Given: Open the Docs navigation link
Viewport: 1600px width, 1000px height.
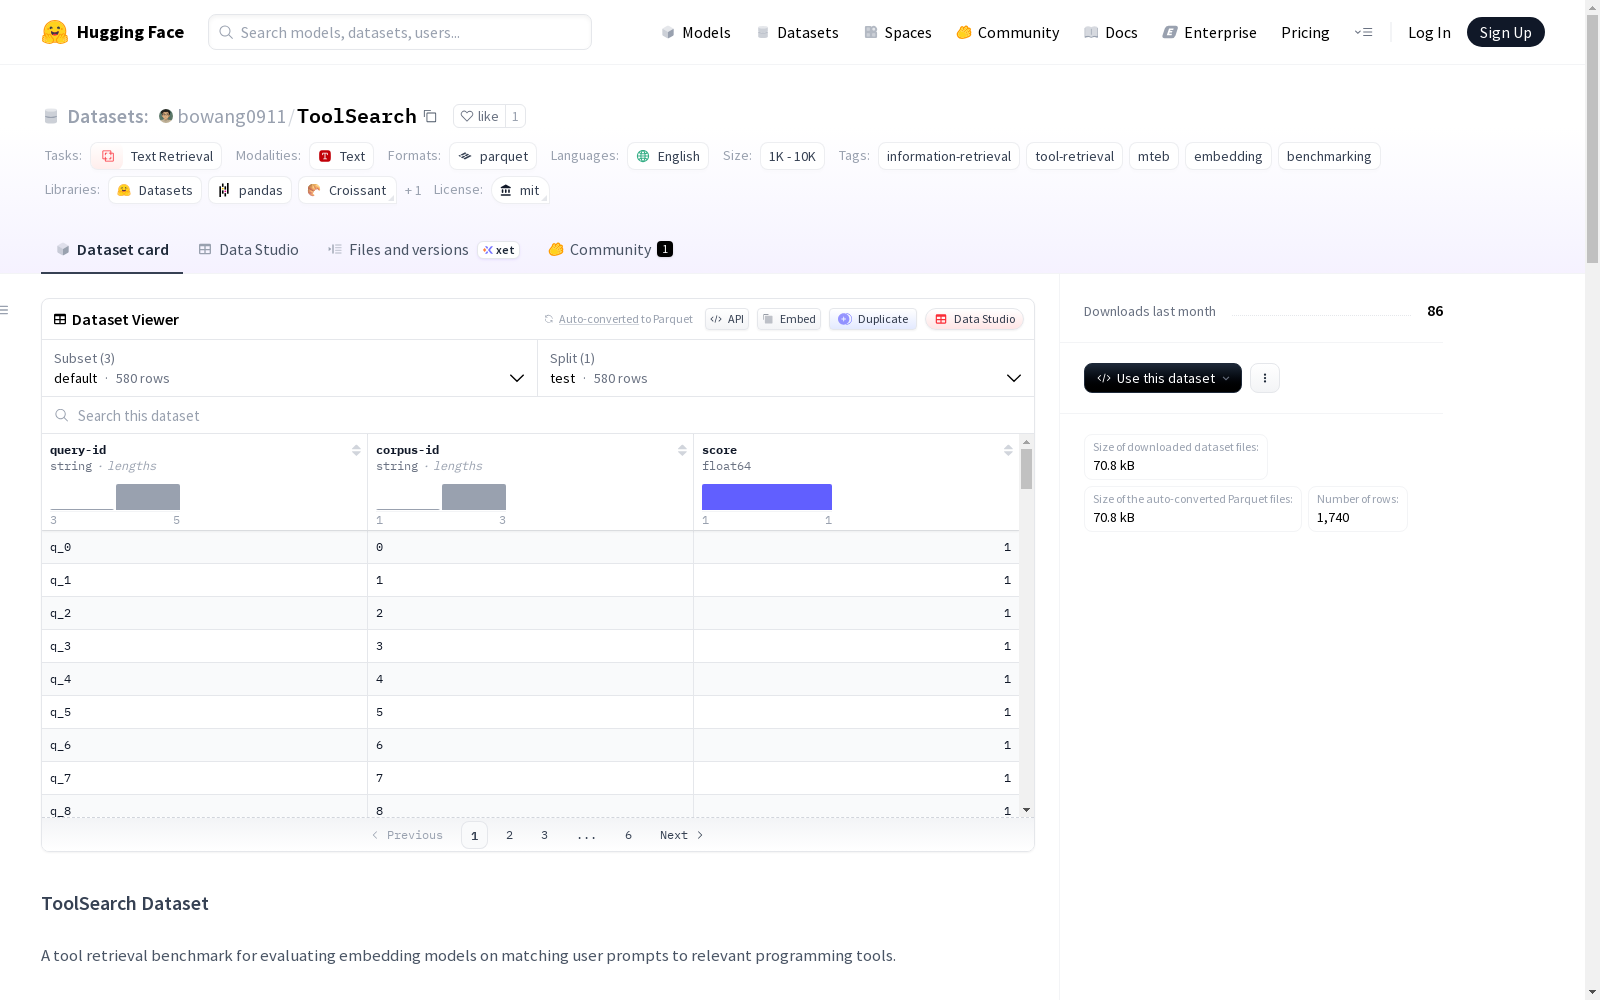Looking at the screenshot, I should coord(1111,32).
